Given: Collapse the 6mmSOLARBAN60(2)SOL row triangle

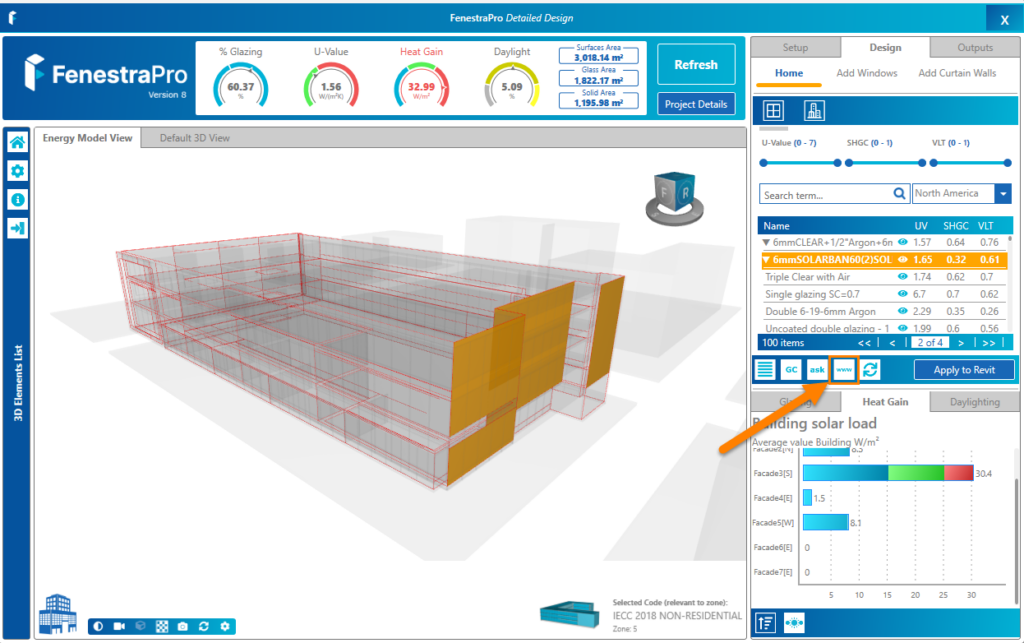Looking at the screenshot, I should (x=766, y=259).
